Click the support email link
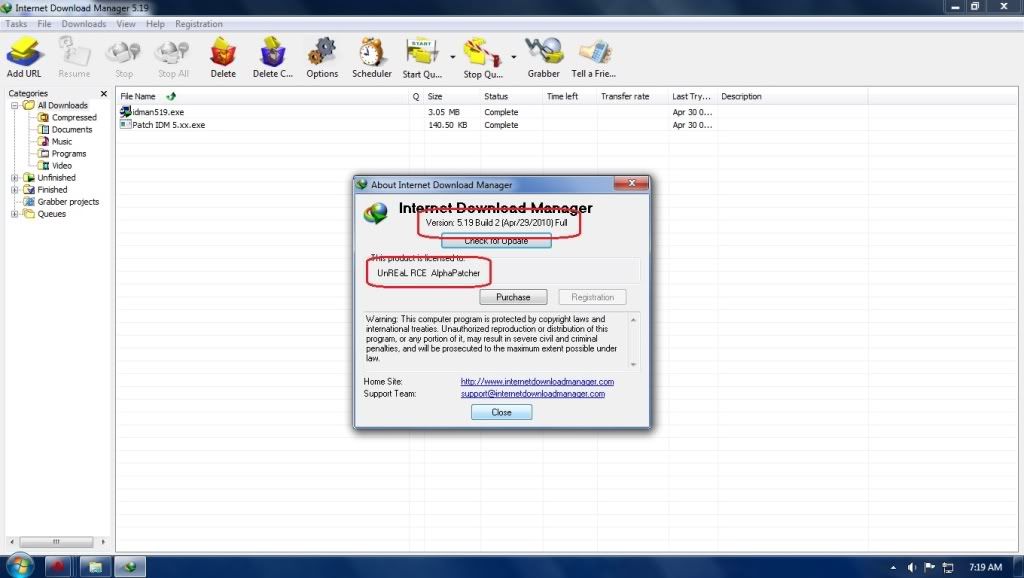 pos(533,394)
